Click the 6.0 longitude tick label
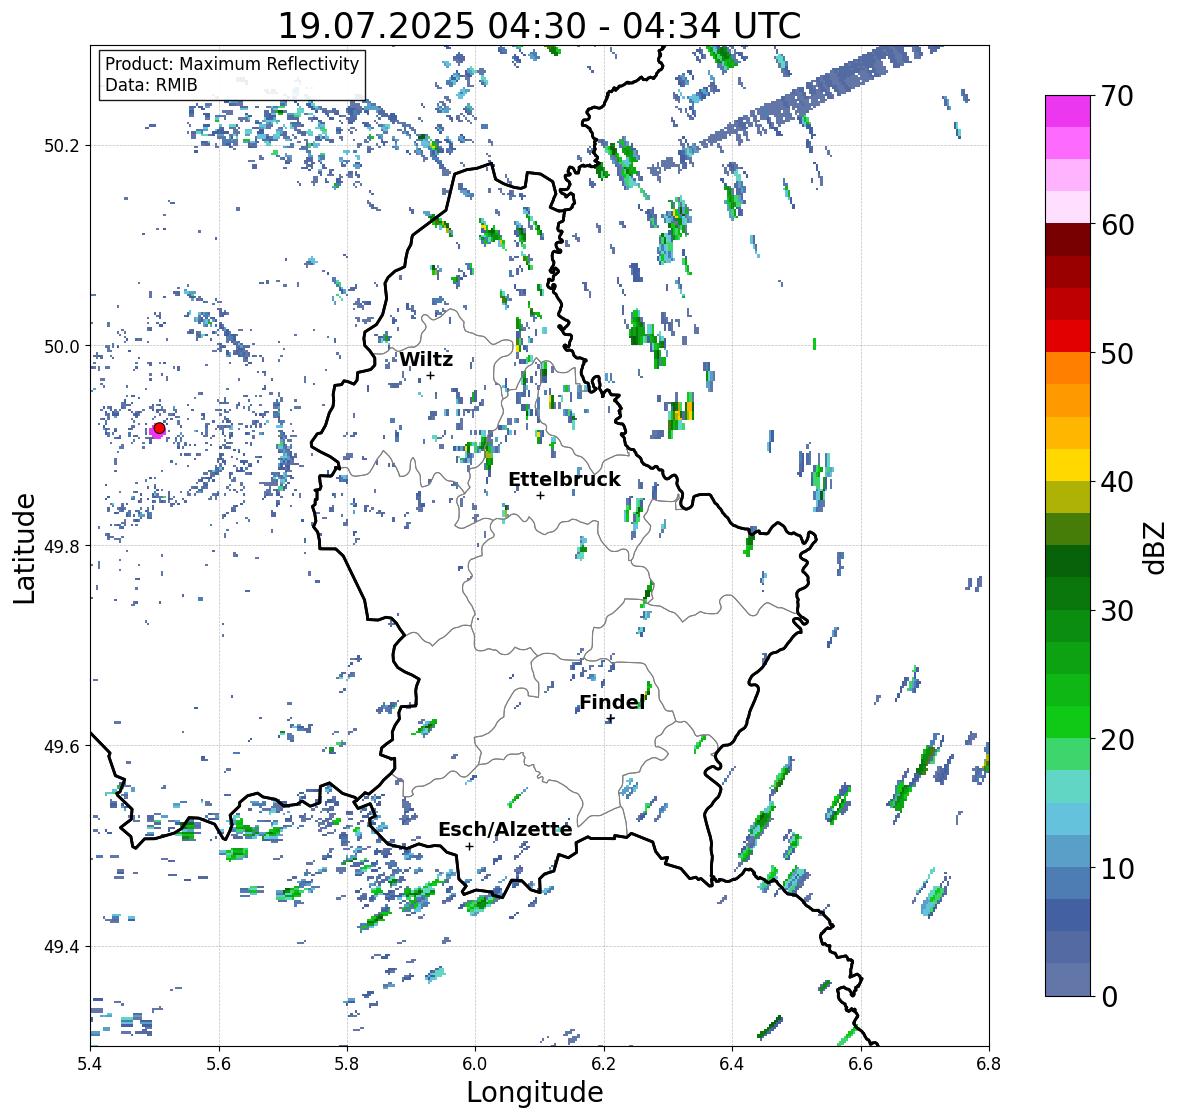 pyautogui.click(x=475, y=1063)
